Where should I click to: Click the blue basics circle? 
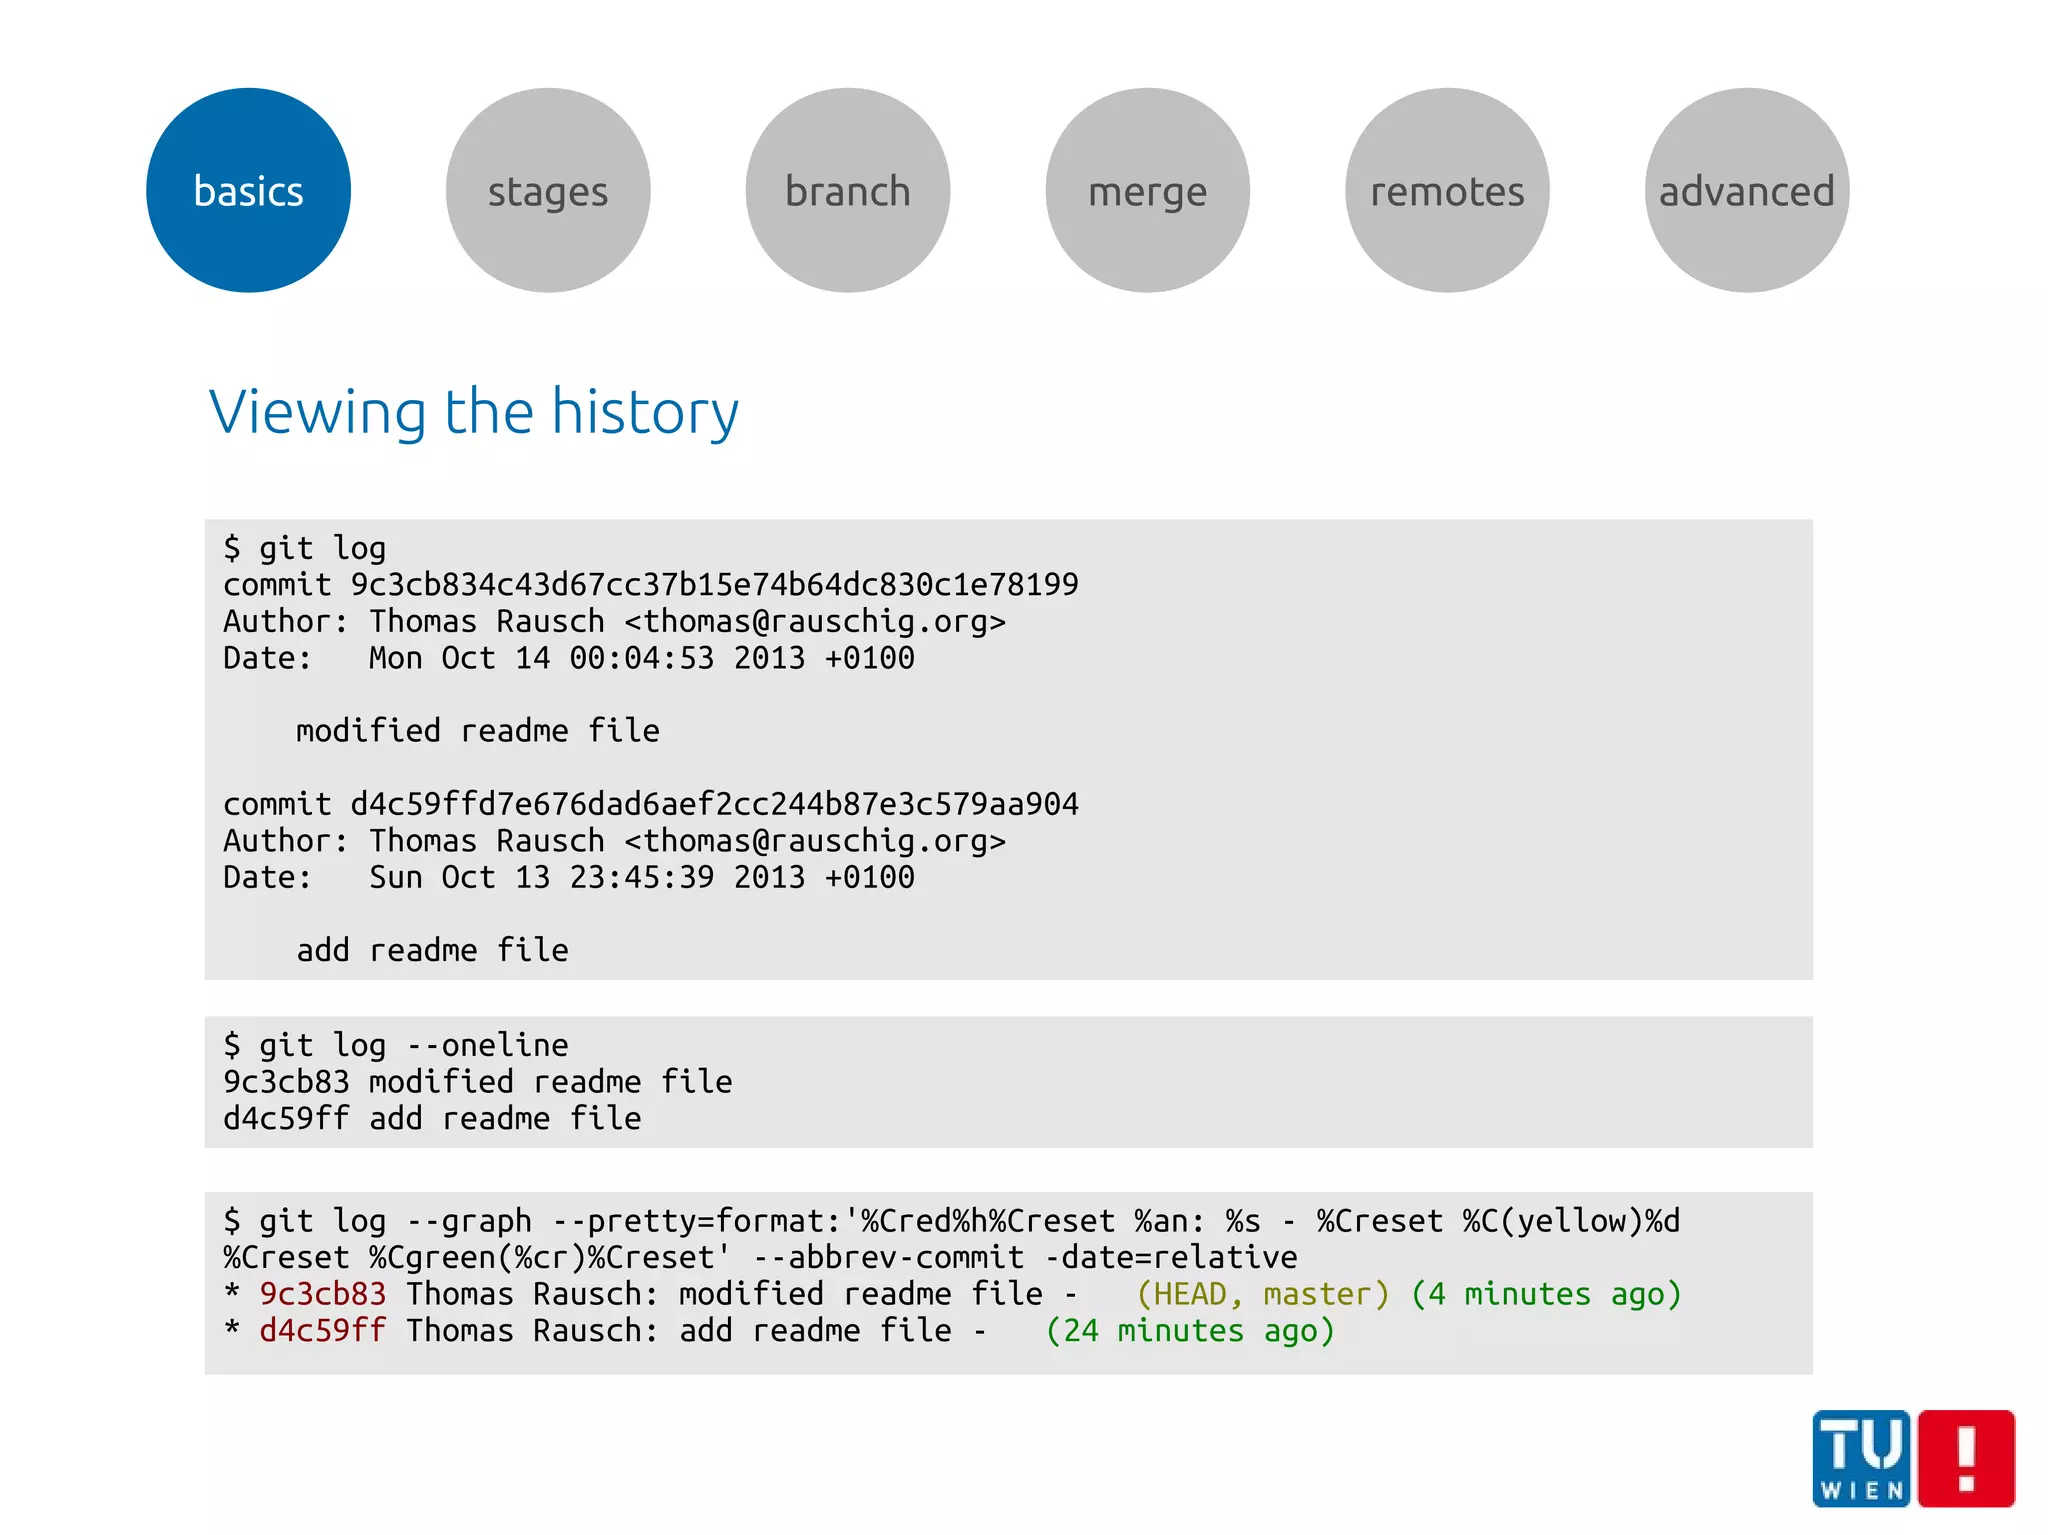248,190
